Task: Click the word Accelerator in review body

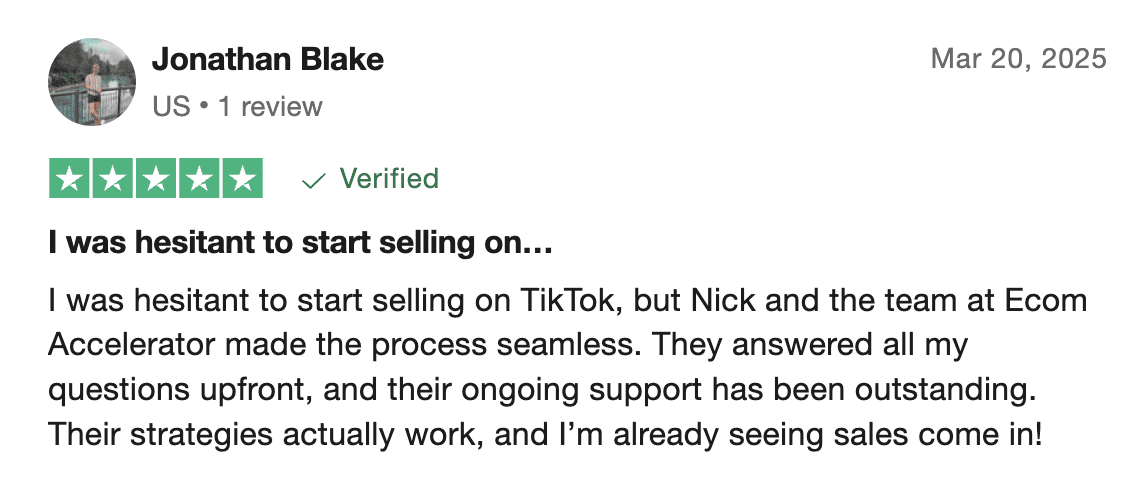Action: pos(130,345)
